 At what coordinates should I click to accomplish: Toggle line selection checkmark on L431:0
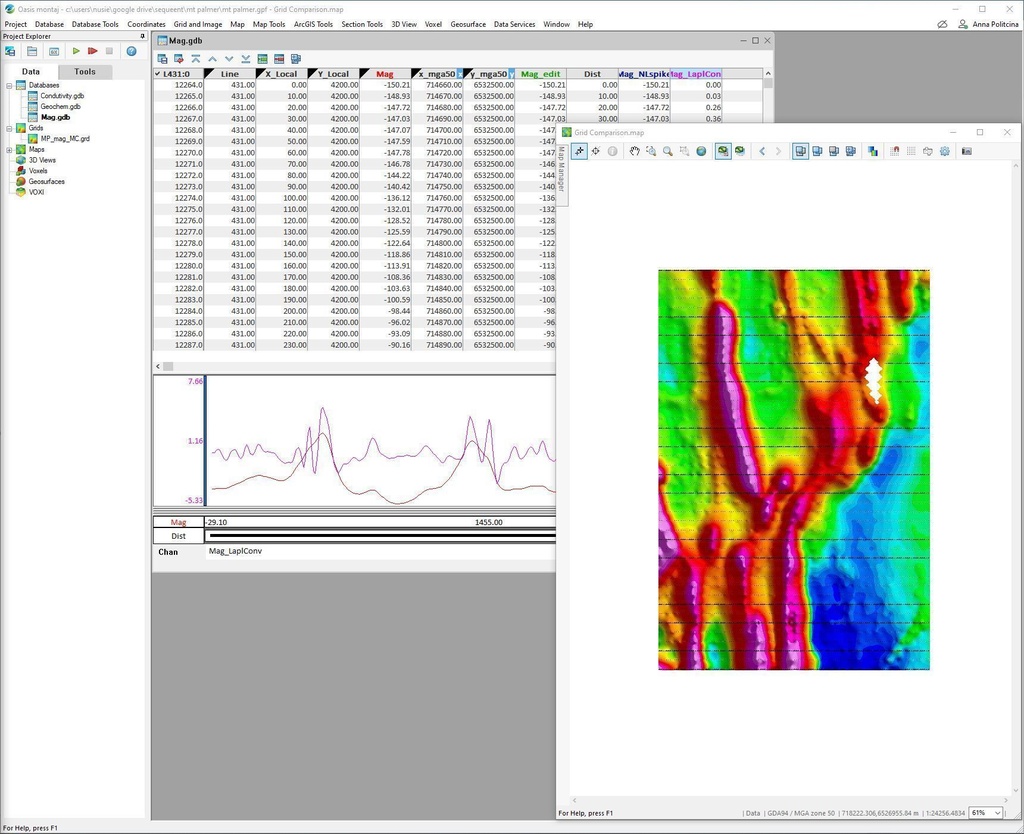pyautogui.click(x=158, y=74)
